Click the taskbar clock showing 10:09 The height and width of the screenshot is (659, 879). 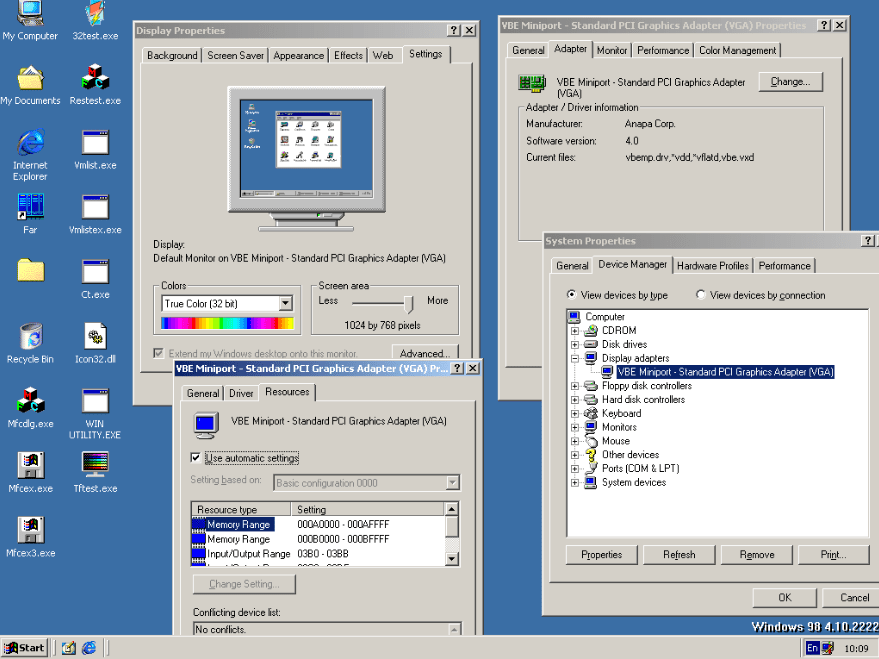tap(856, 649)
